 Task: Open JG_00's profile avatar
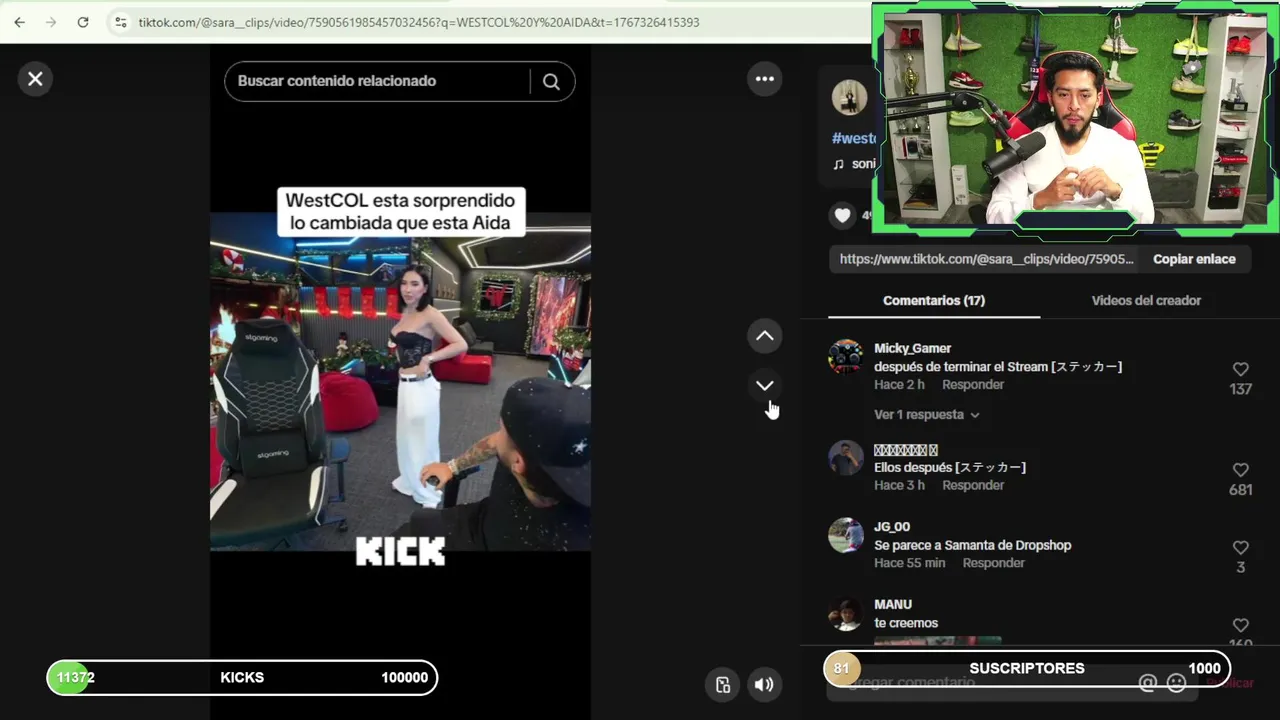coord(846,535)
